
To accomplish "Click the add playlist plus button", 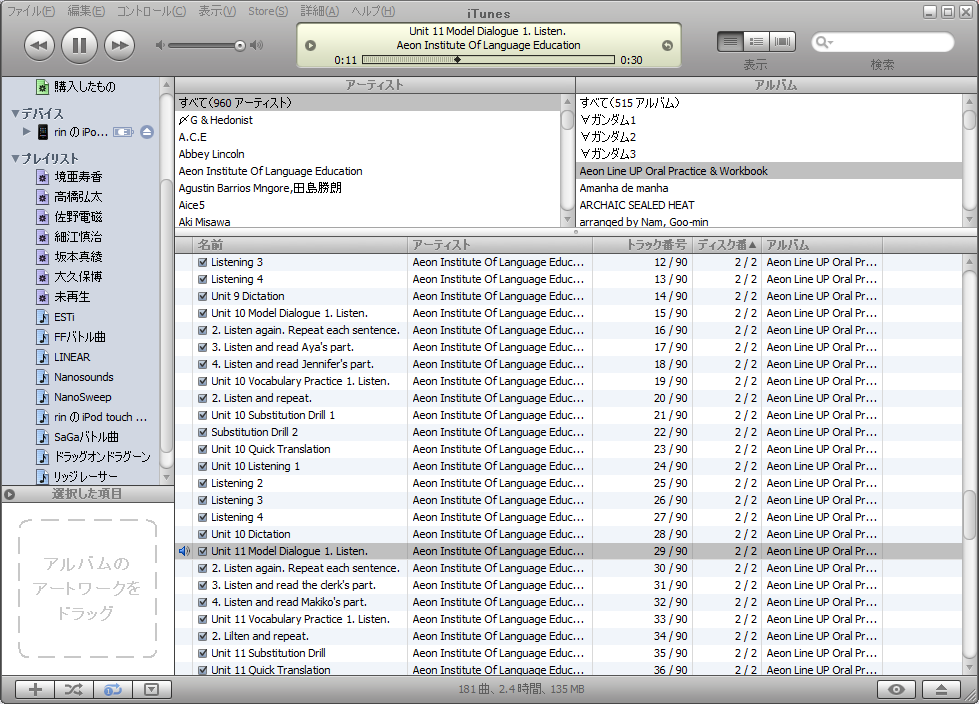I will [35, 689].
